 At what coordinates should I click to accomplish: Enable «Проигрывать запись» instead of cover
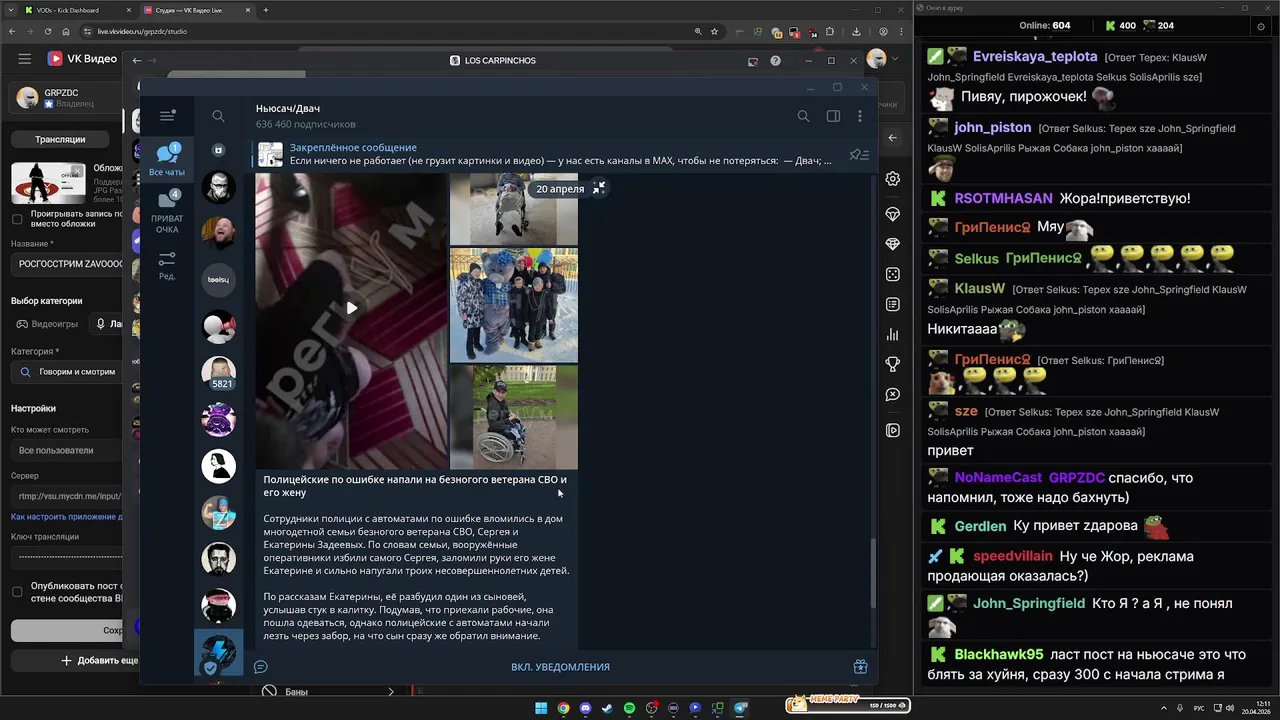[17, 219]
